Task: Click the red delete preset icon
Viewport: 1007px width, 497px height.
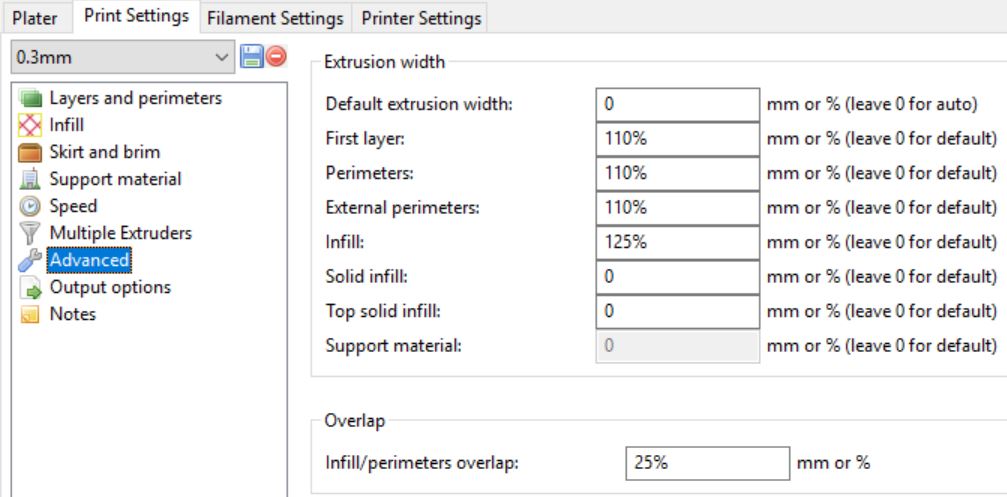Action: pyautogui.click(x=275, y=58)
